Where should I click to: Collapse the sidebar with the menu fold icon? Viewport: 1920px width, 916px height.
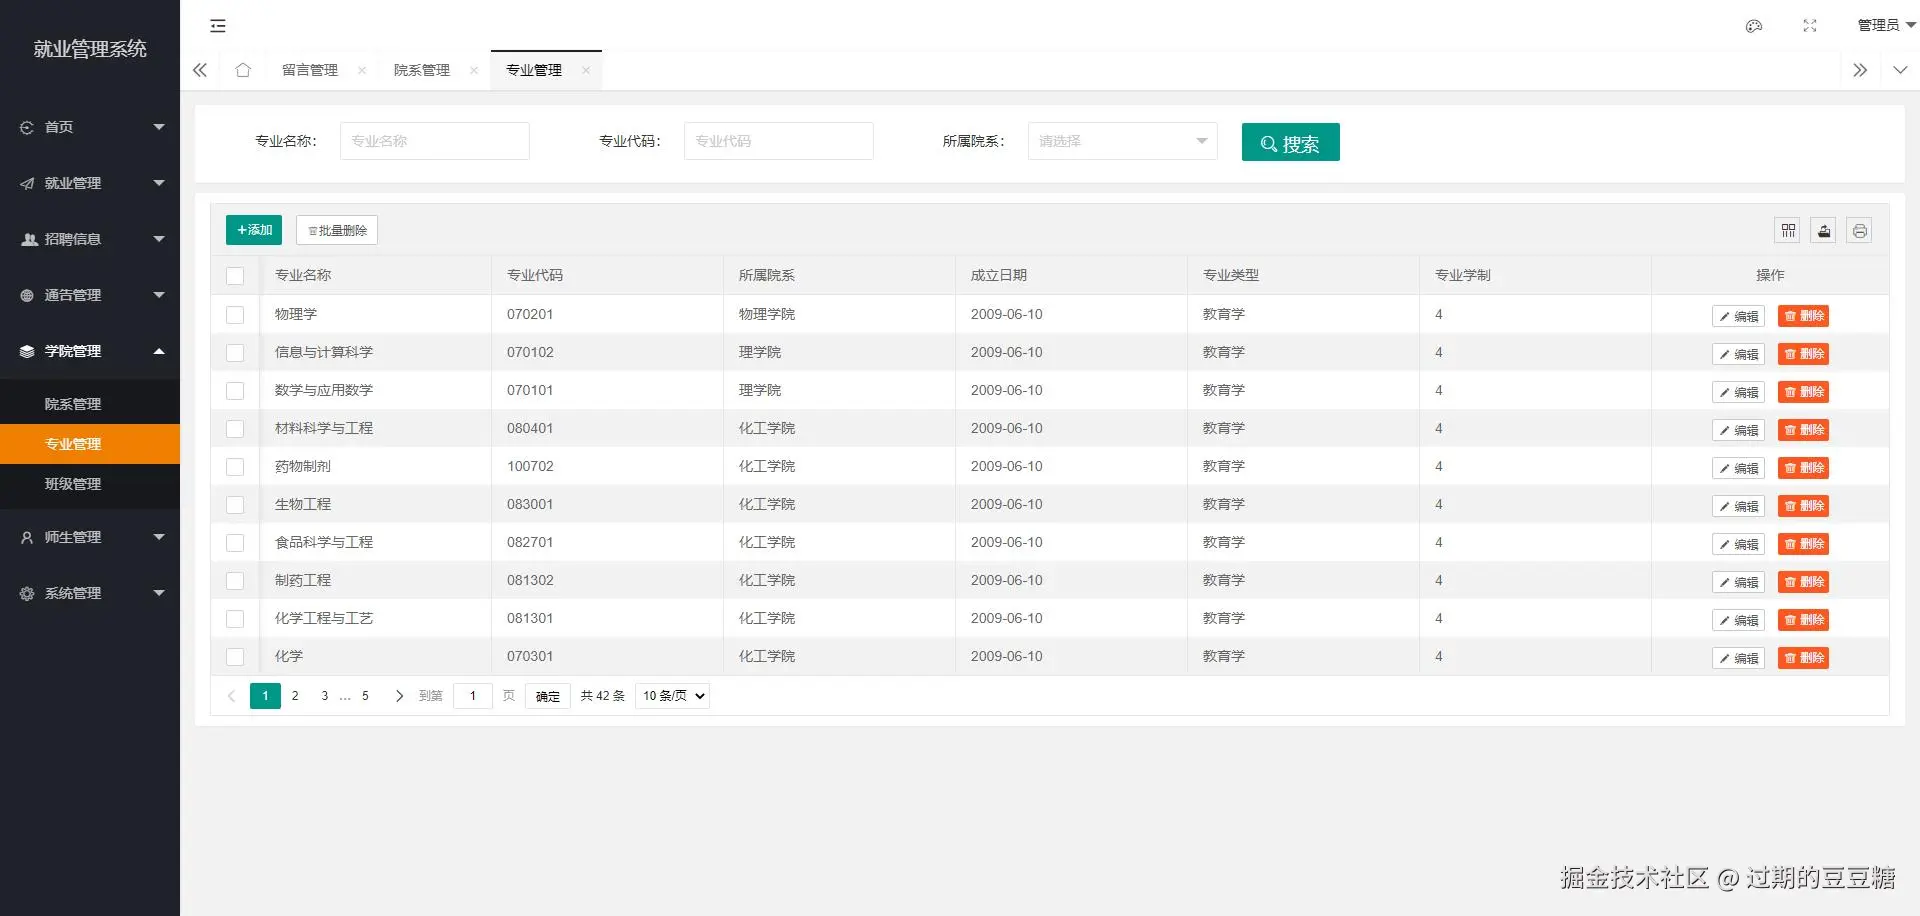(218, 26)
